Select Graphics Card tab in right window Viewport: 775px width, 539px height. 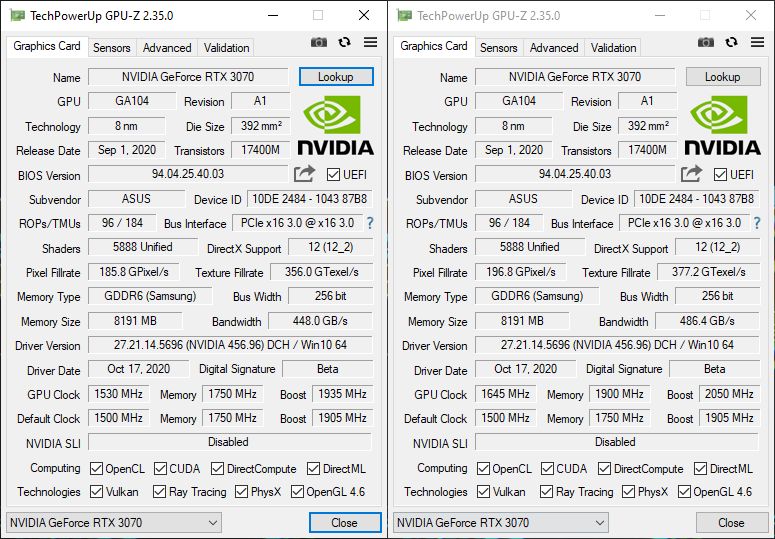click(x=434, y=46)
